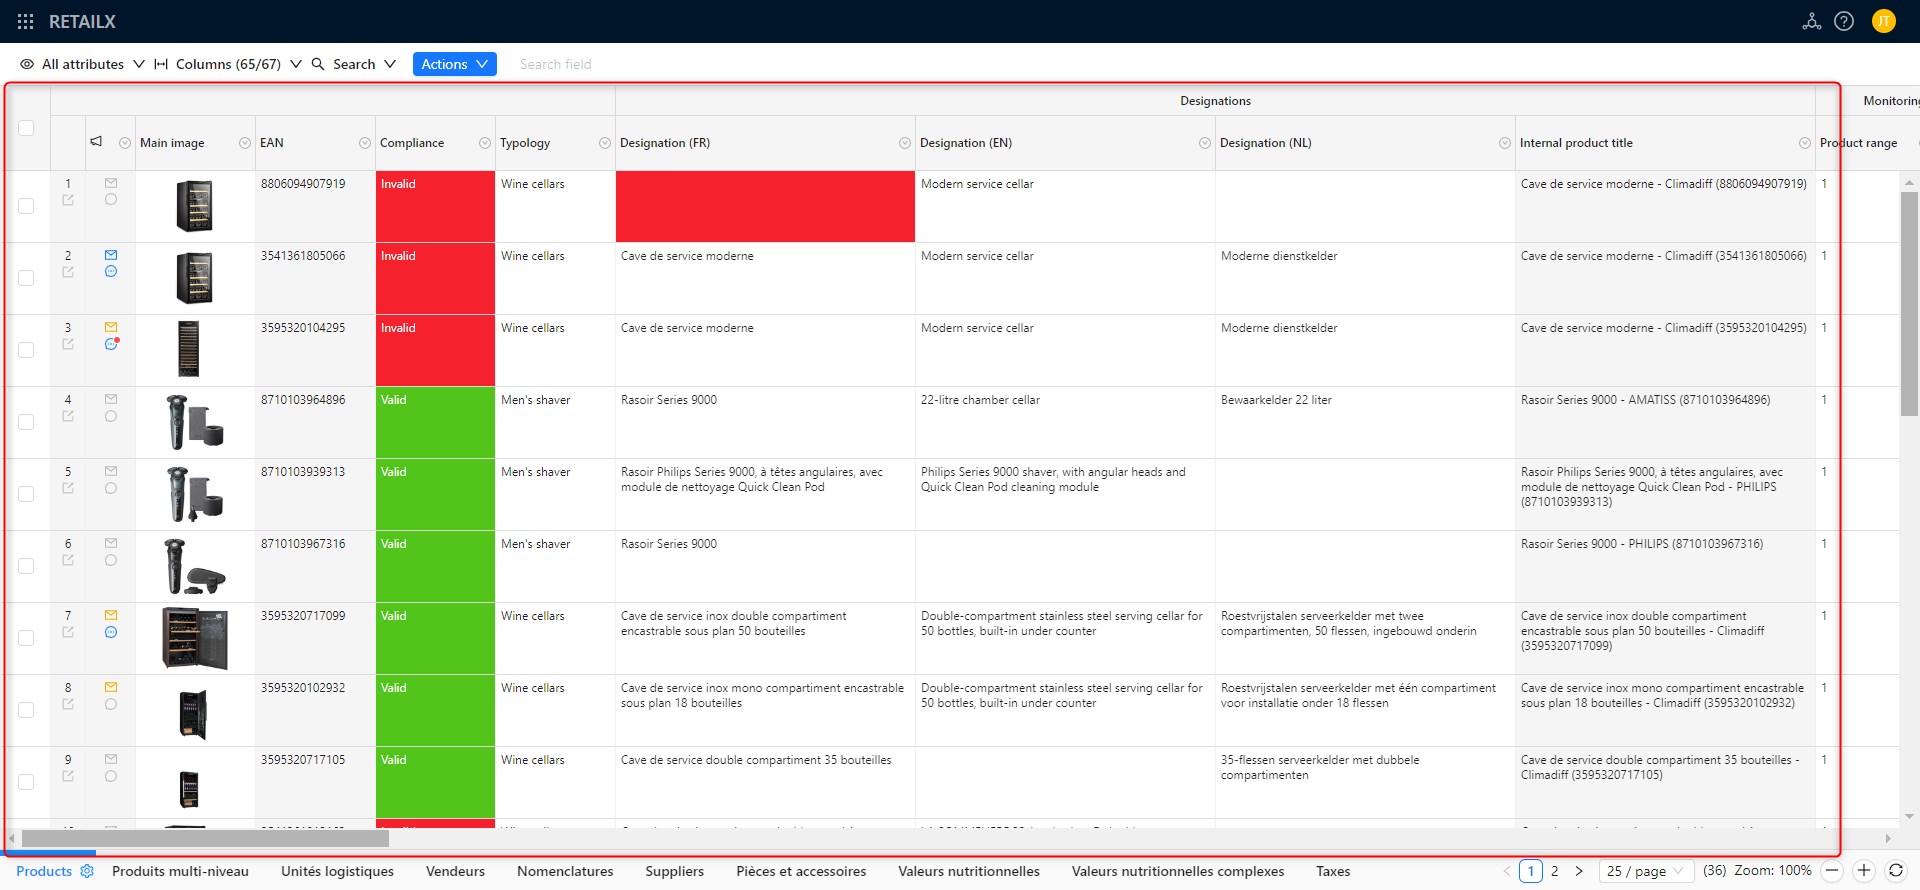1920x890 pixels.
Task: Toggle the select-all header checkbox
Action: click(26, 128)
